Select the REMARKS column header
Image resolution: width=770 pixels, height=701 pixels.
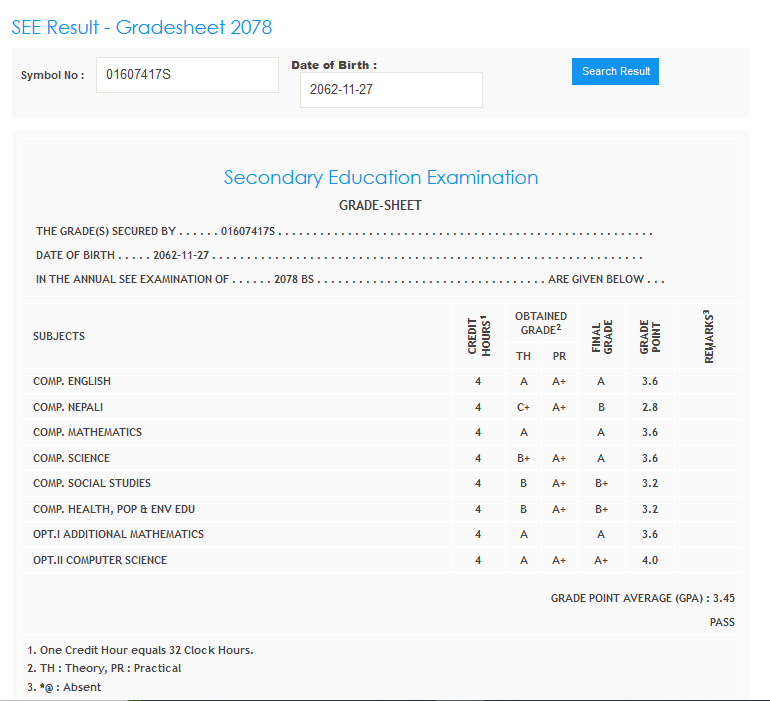[x=708, y=336]
